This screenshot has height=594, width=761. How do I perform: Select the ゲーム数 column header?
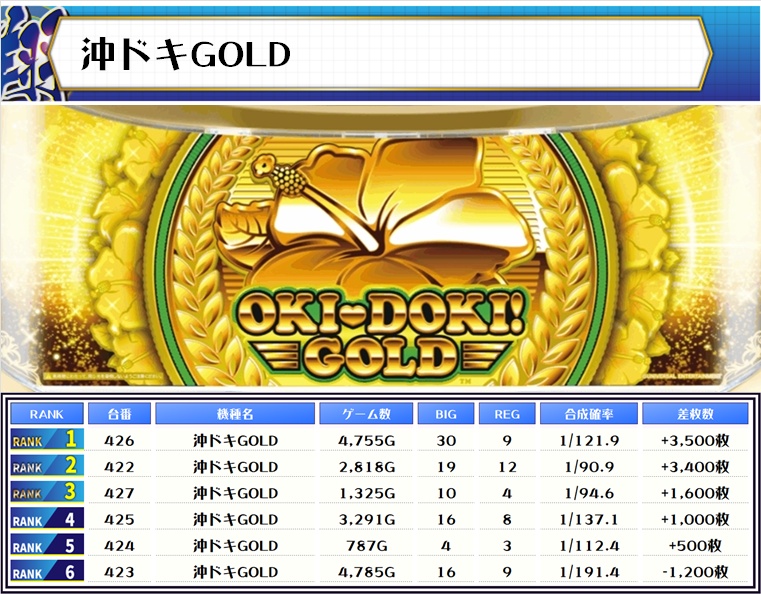click(366, 414)
